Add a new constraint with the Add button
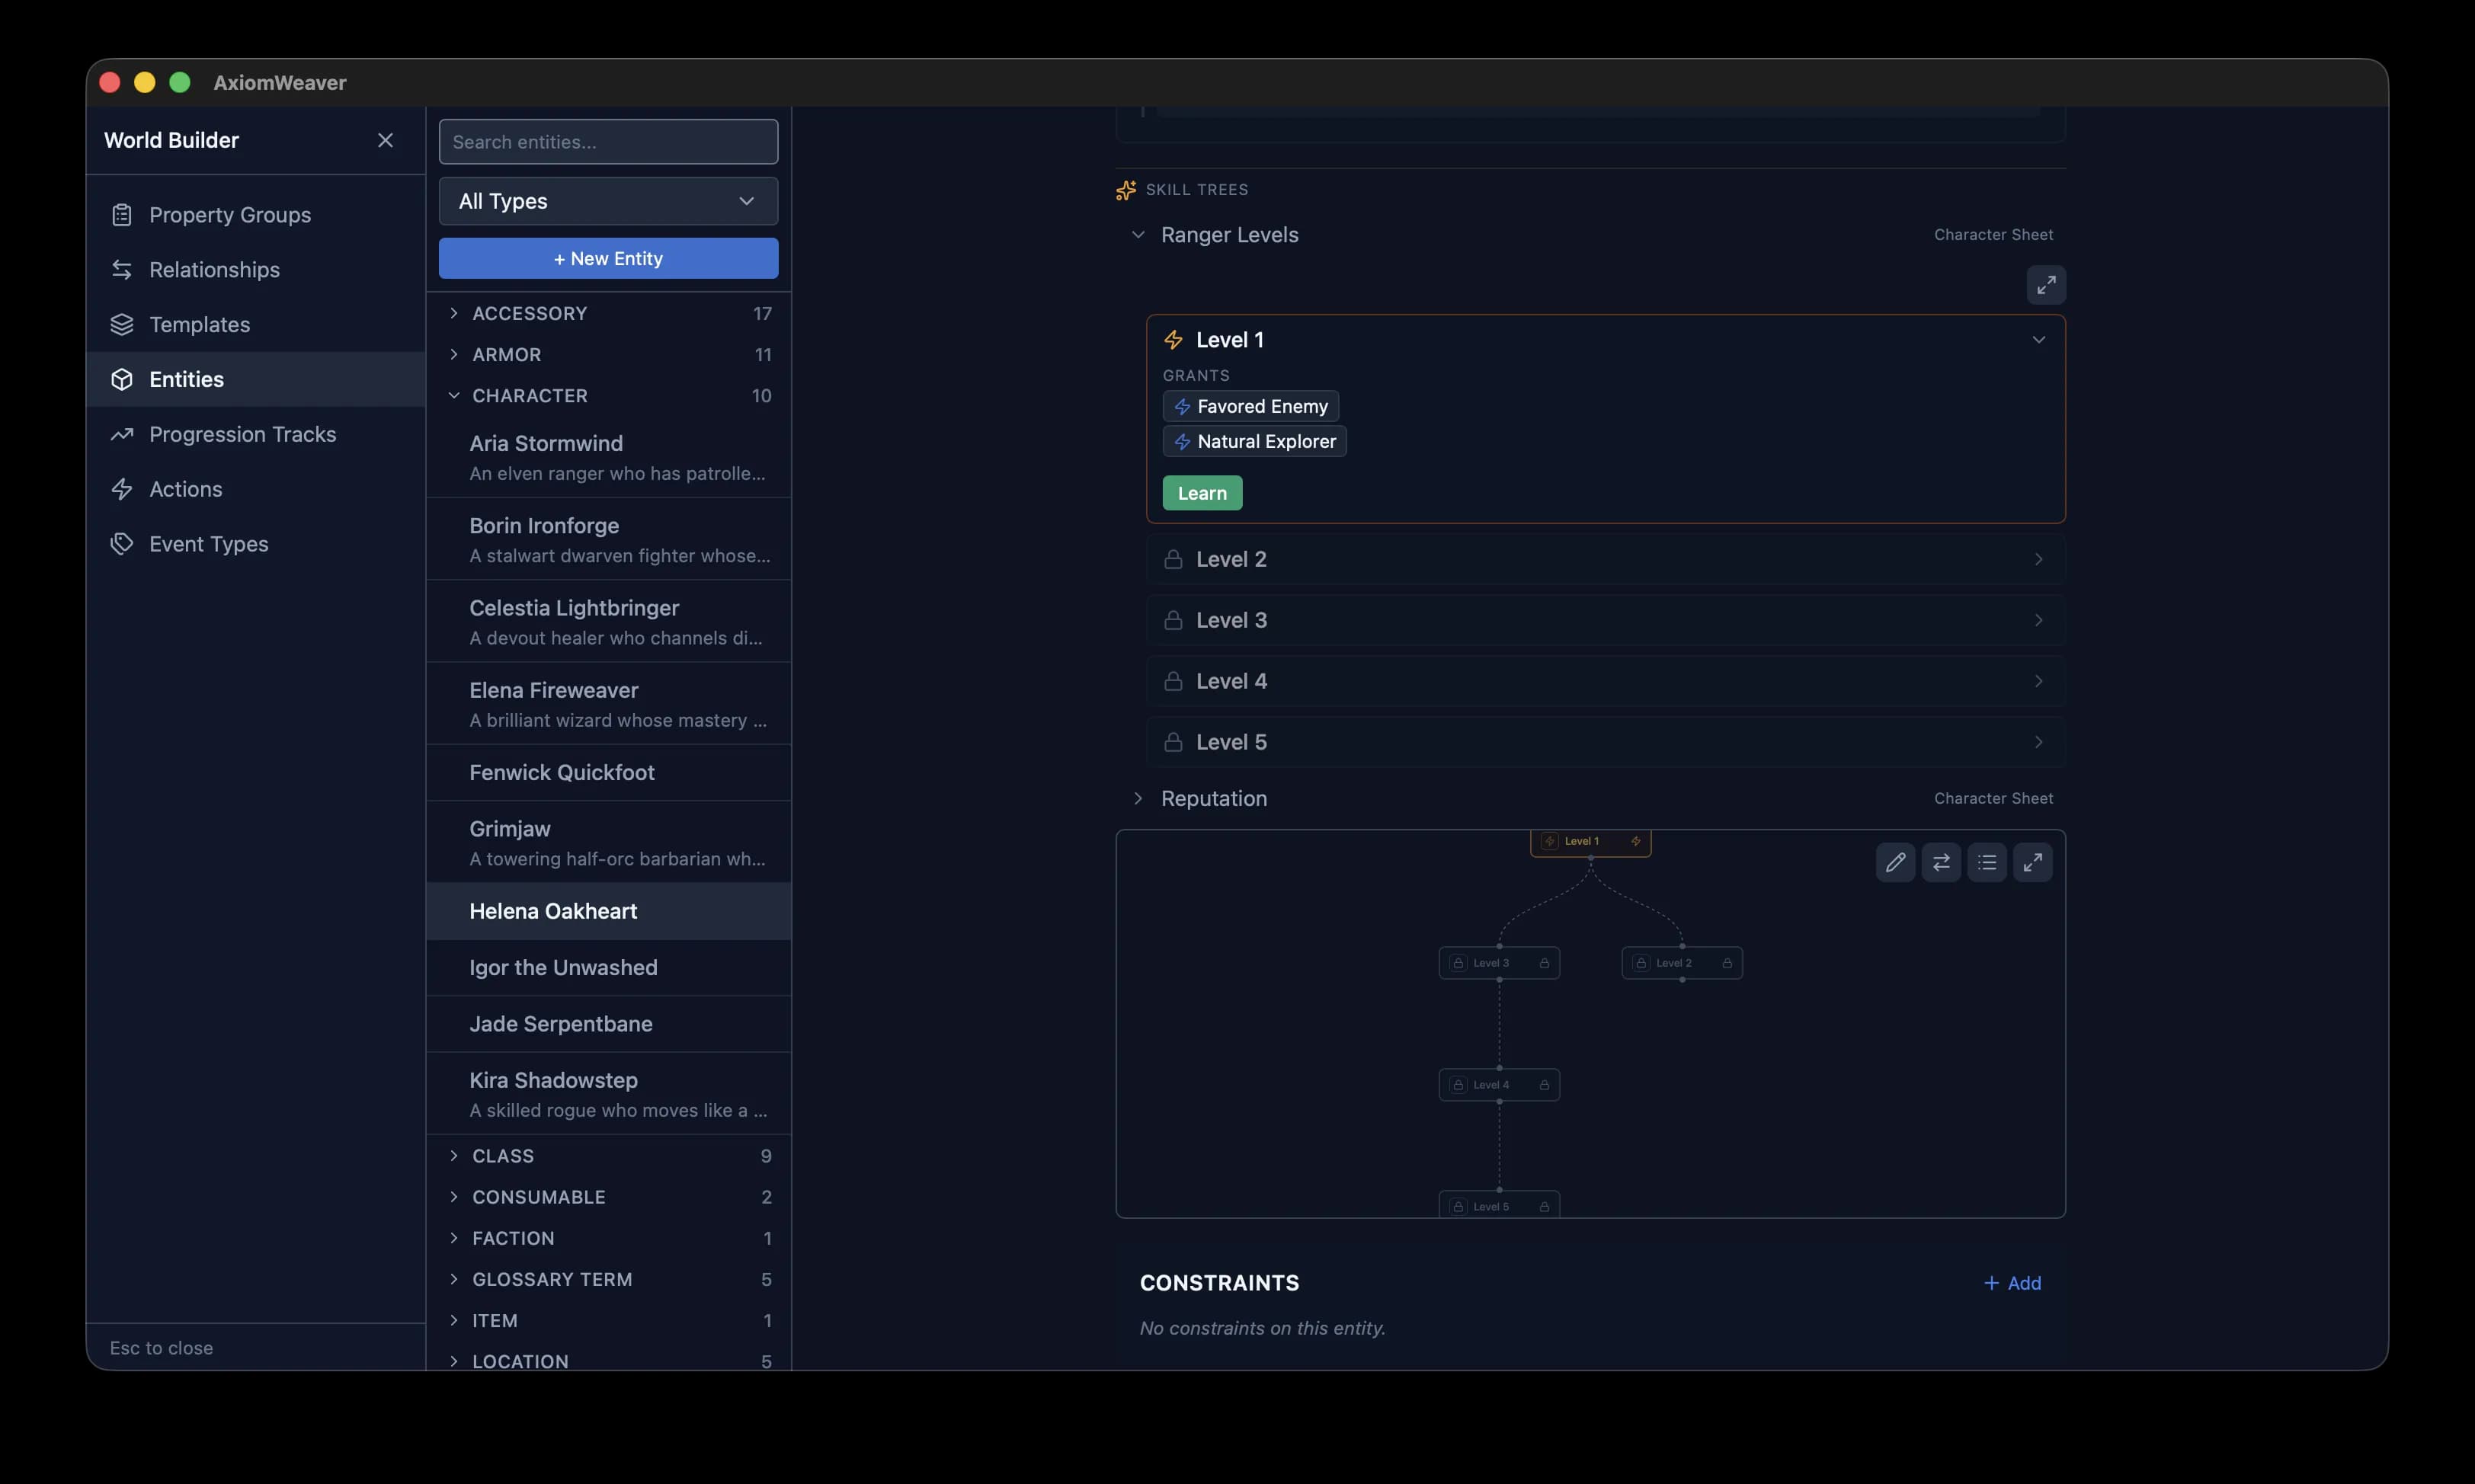Image resolution: width=2475 pixels, height=1484 pixels. (2012, 1282)
